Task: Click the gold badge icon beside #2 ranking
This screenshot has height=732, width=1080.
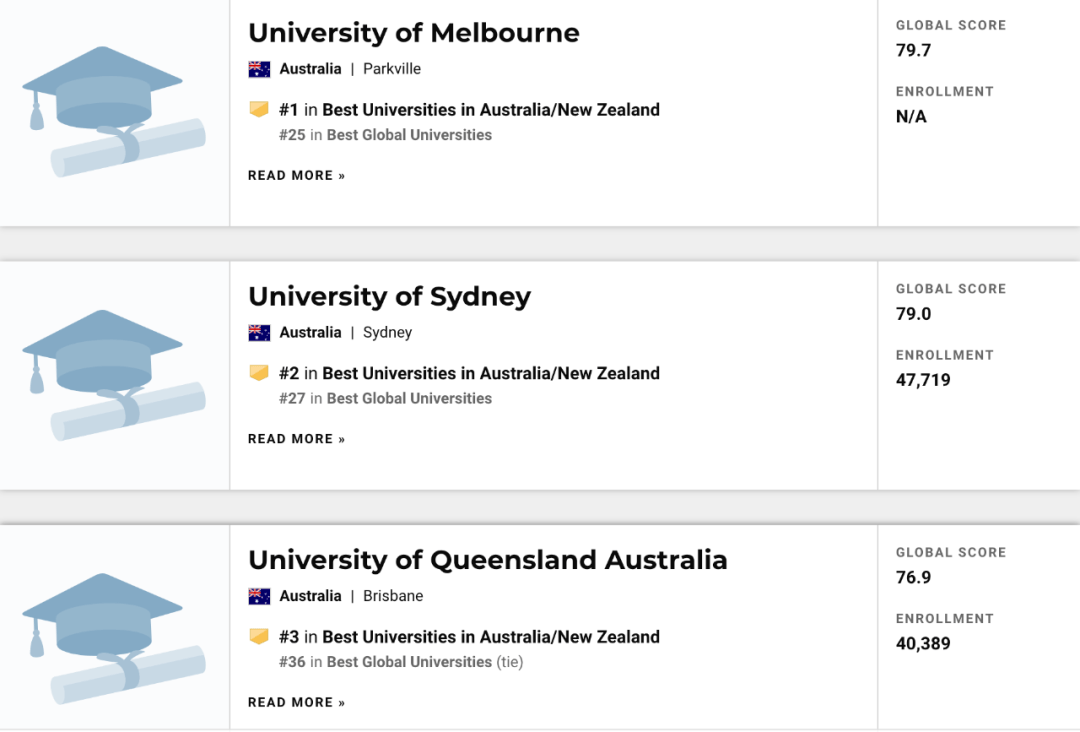Action: (x=259, y=373)
